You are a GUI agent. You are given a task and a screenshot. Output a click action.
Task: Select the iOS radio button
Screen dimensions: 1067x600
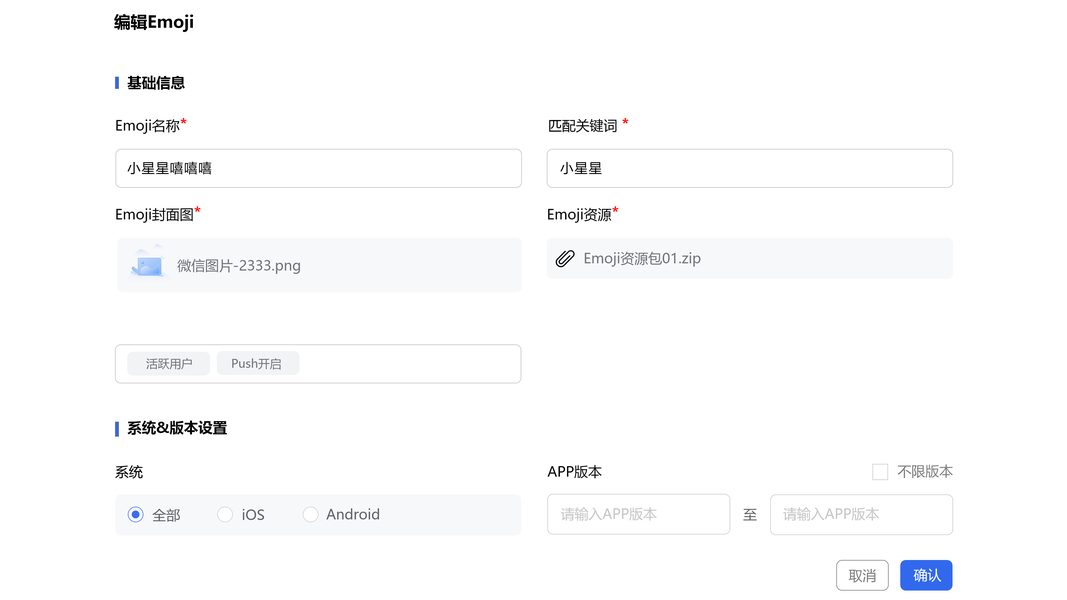pyautogui.click(x=225, y=515)
